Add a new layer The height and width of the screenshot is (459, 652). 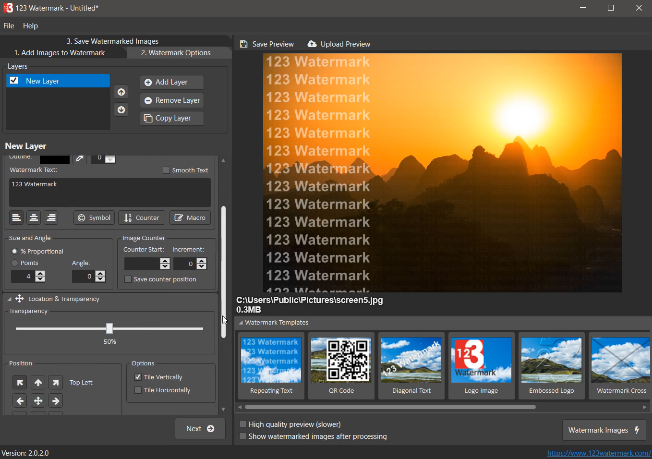[x=171, y=82]
